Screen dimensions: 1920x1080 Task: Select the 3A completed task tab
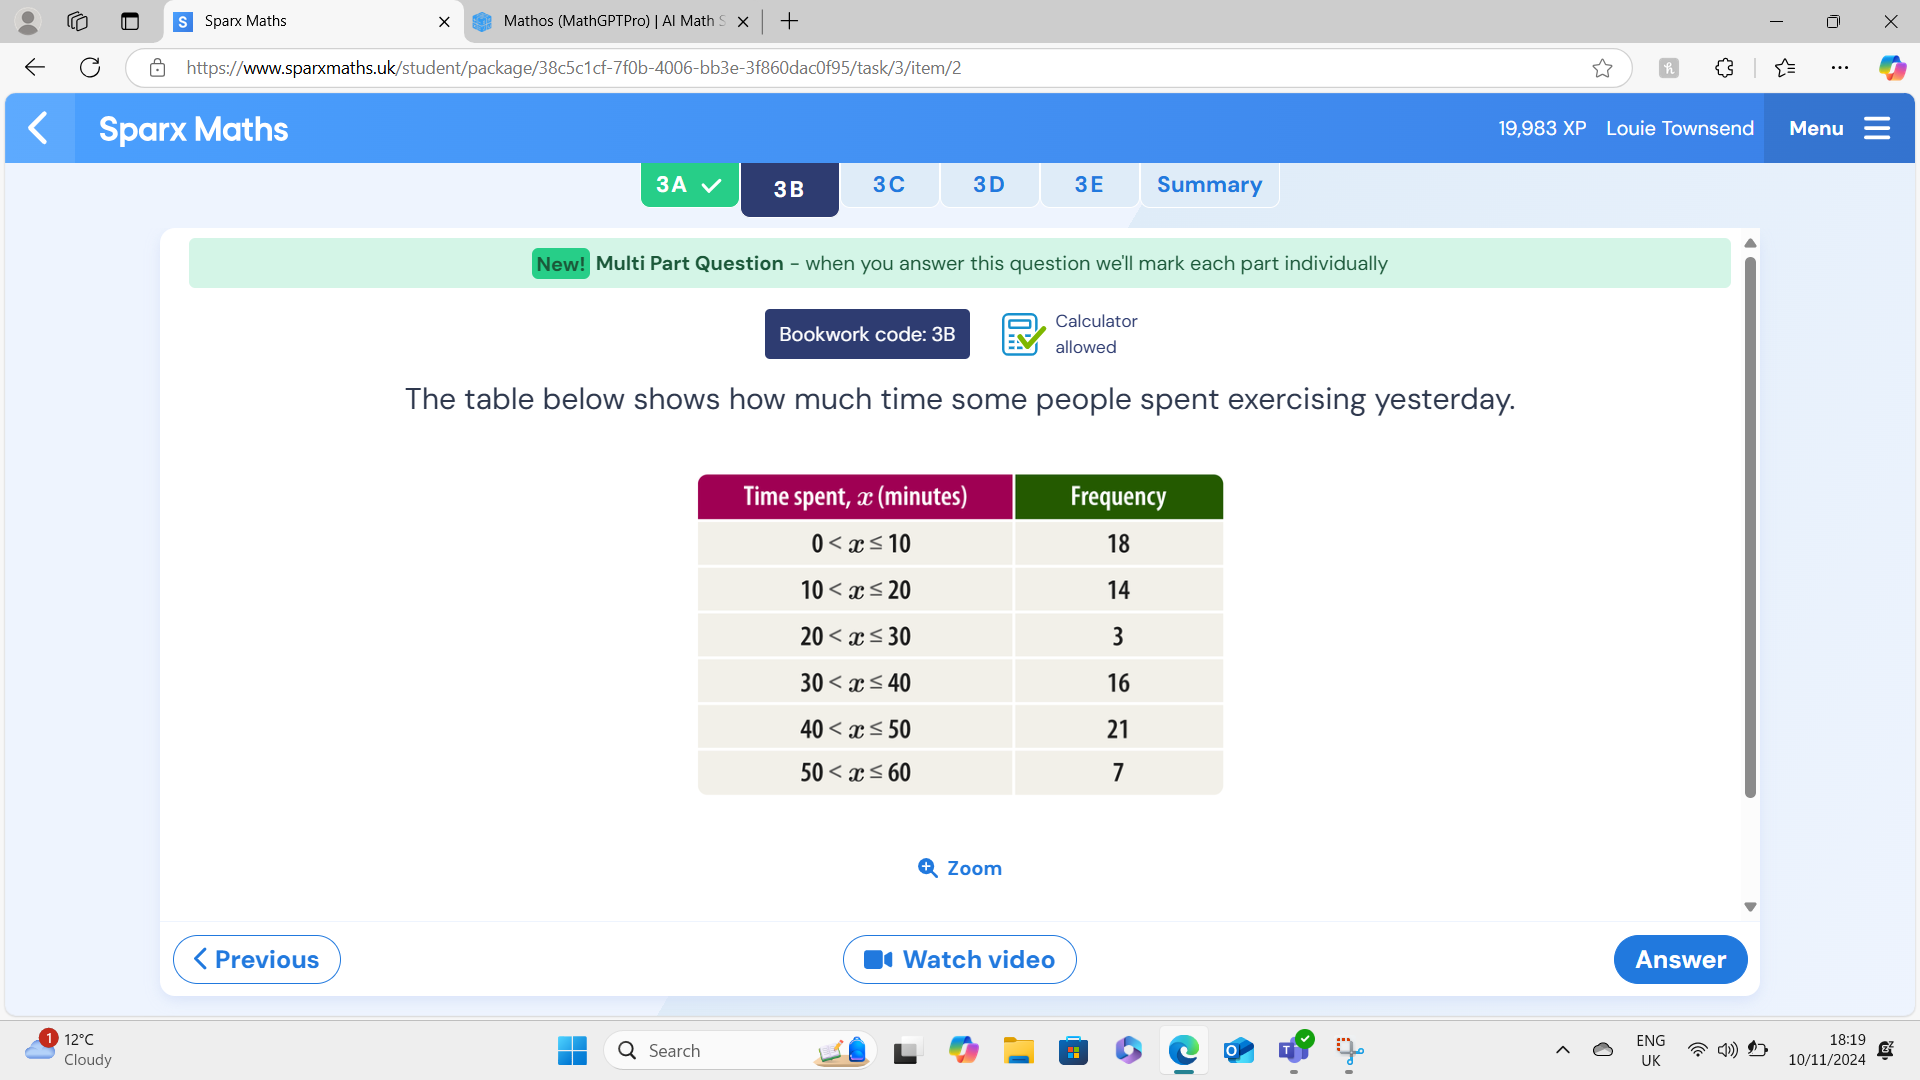tap(689, 185)
